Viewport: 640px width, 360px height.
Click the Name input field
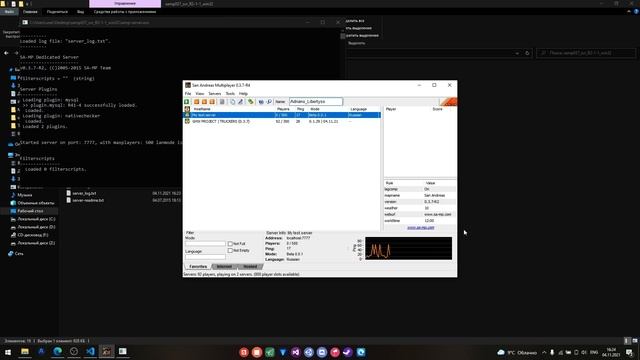316,102
